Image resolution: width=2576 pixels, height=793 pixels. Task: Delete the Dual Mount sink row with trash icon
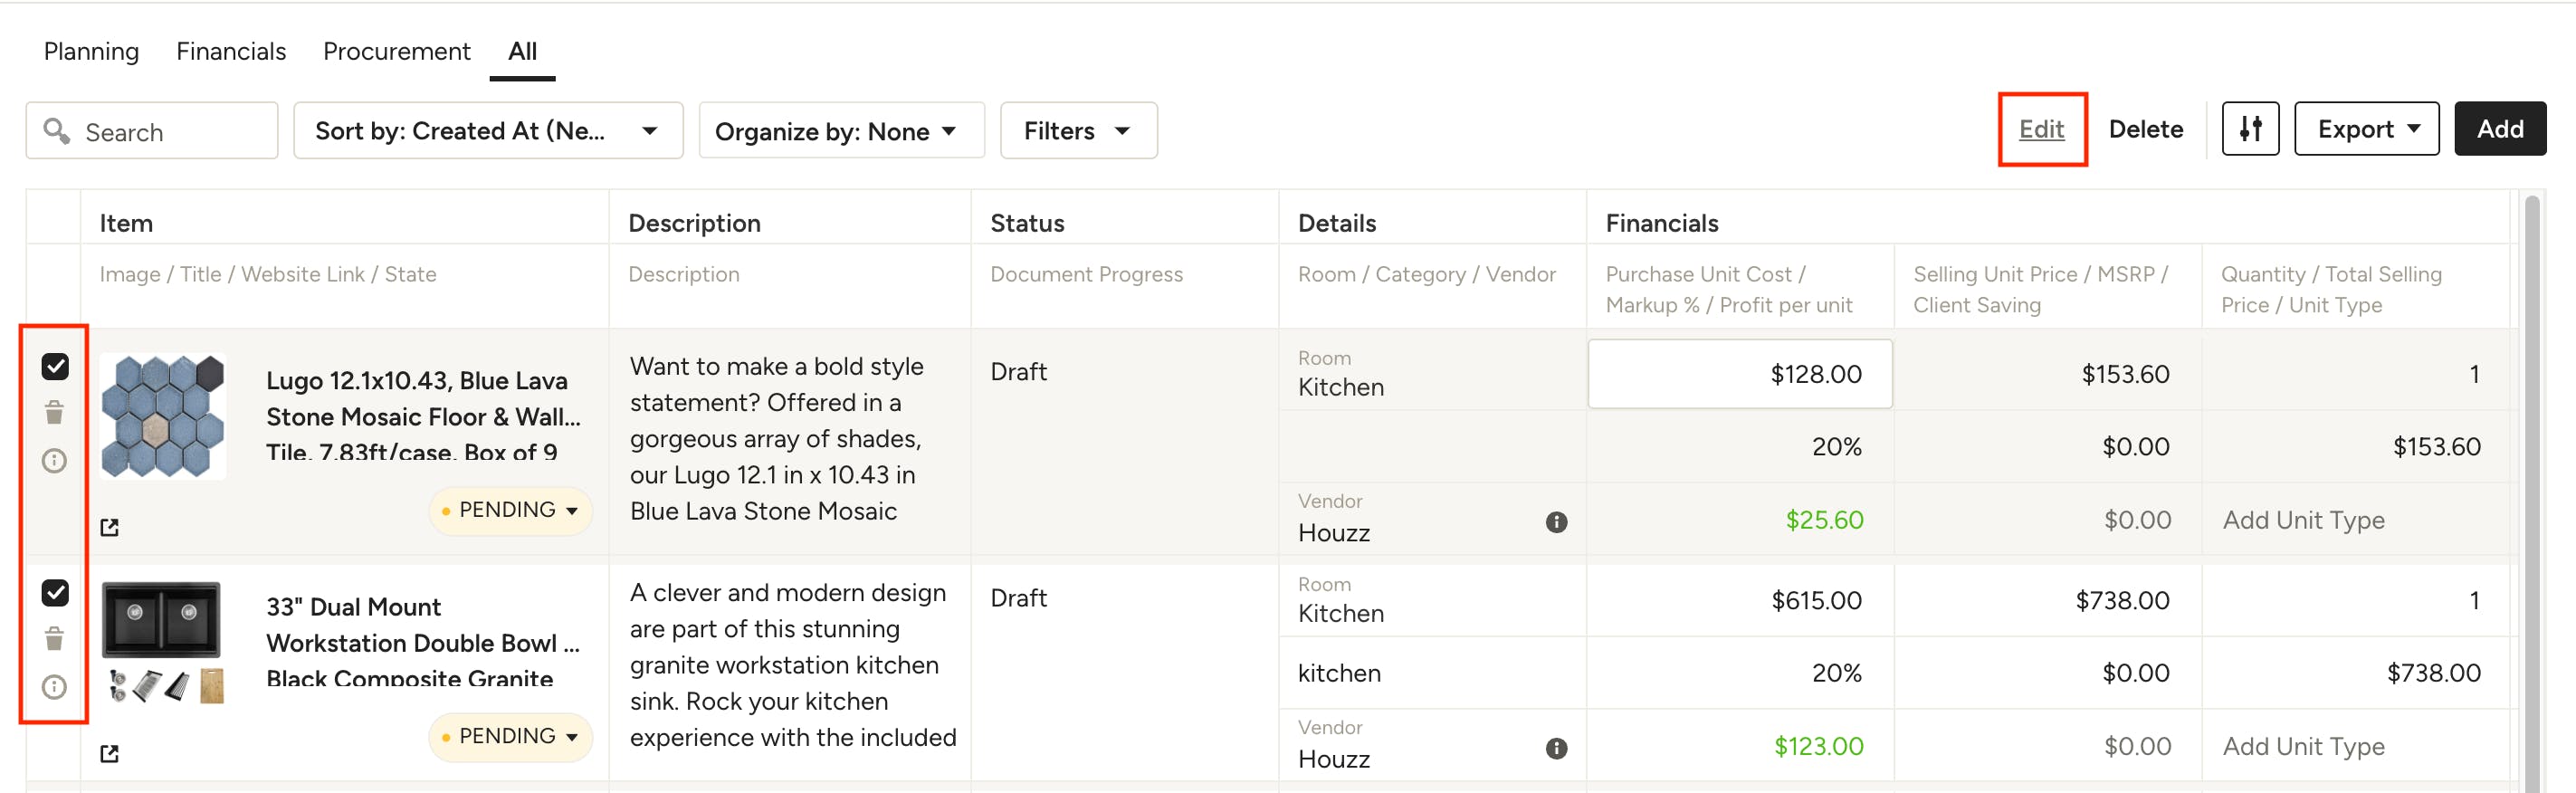tap(55, 638)
